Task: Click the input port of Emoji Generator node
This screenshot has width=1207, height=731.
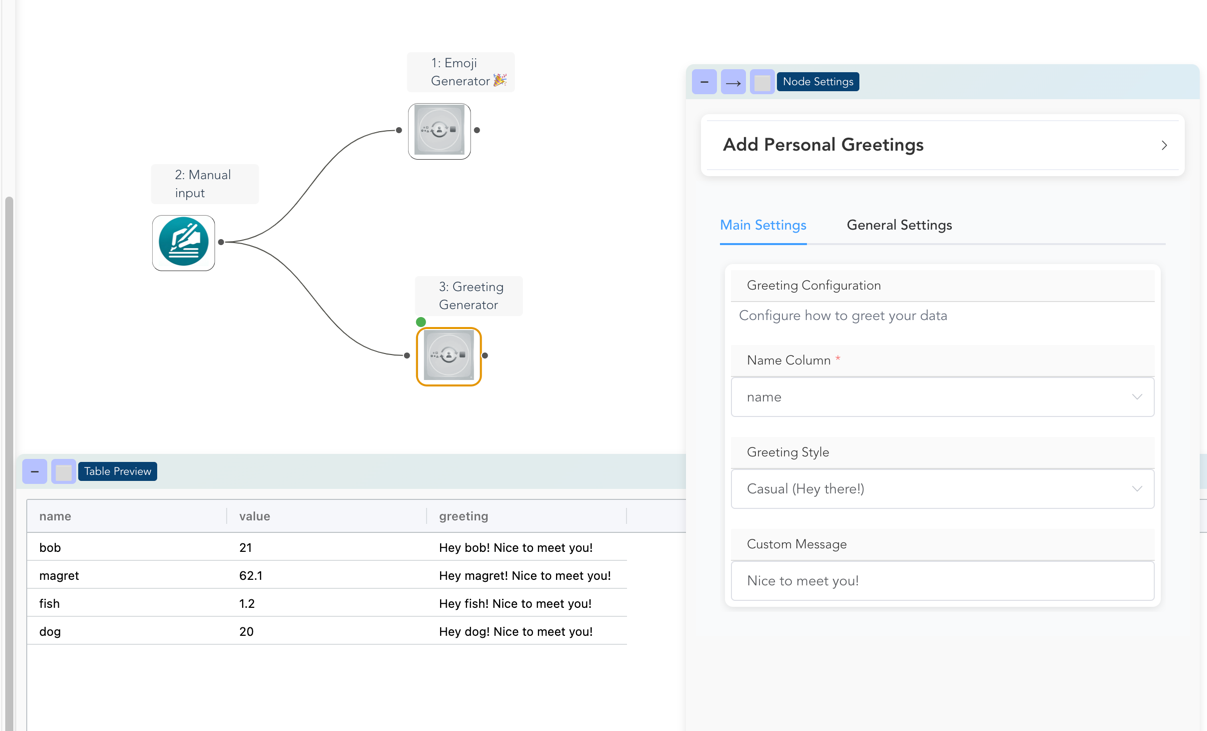Action: coord(399,130)
